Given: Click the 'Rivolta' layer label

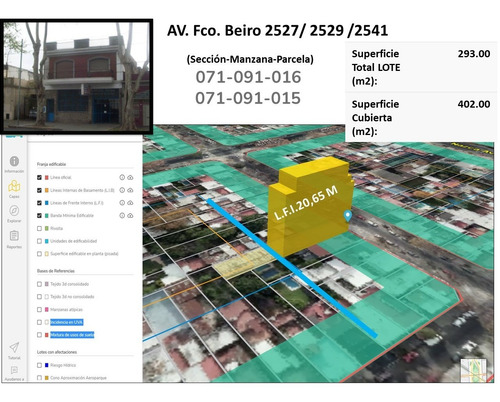Looking at the screenshot, I should 56,228.
